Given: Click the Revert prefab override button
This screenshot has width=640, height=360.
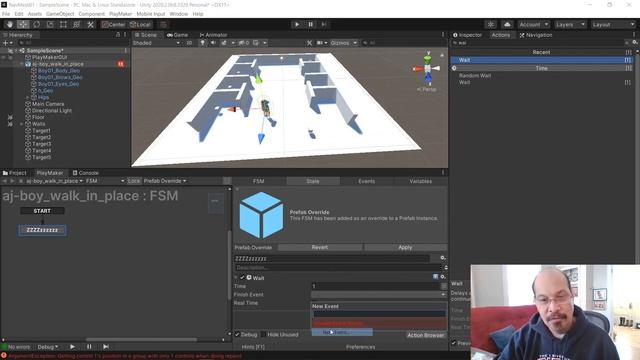Looking at the screenshot, I should (320, 247).
